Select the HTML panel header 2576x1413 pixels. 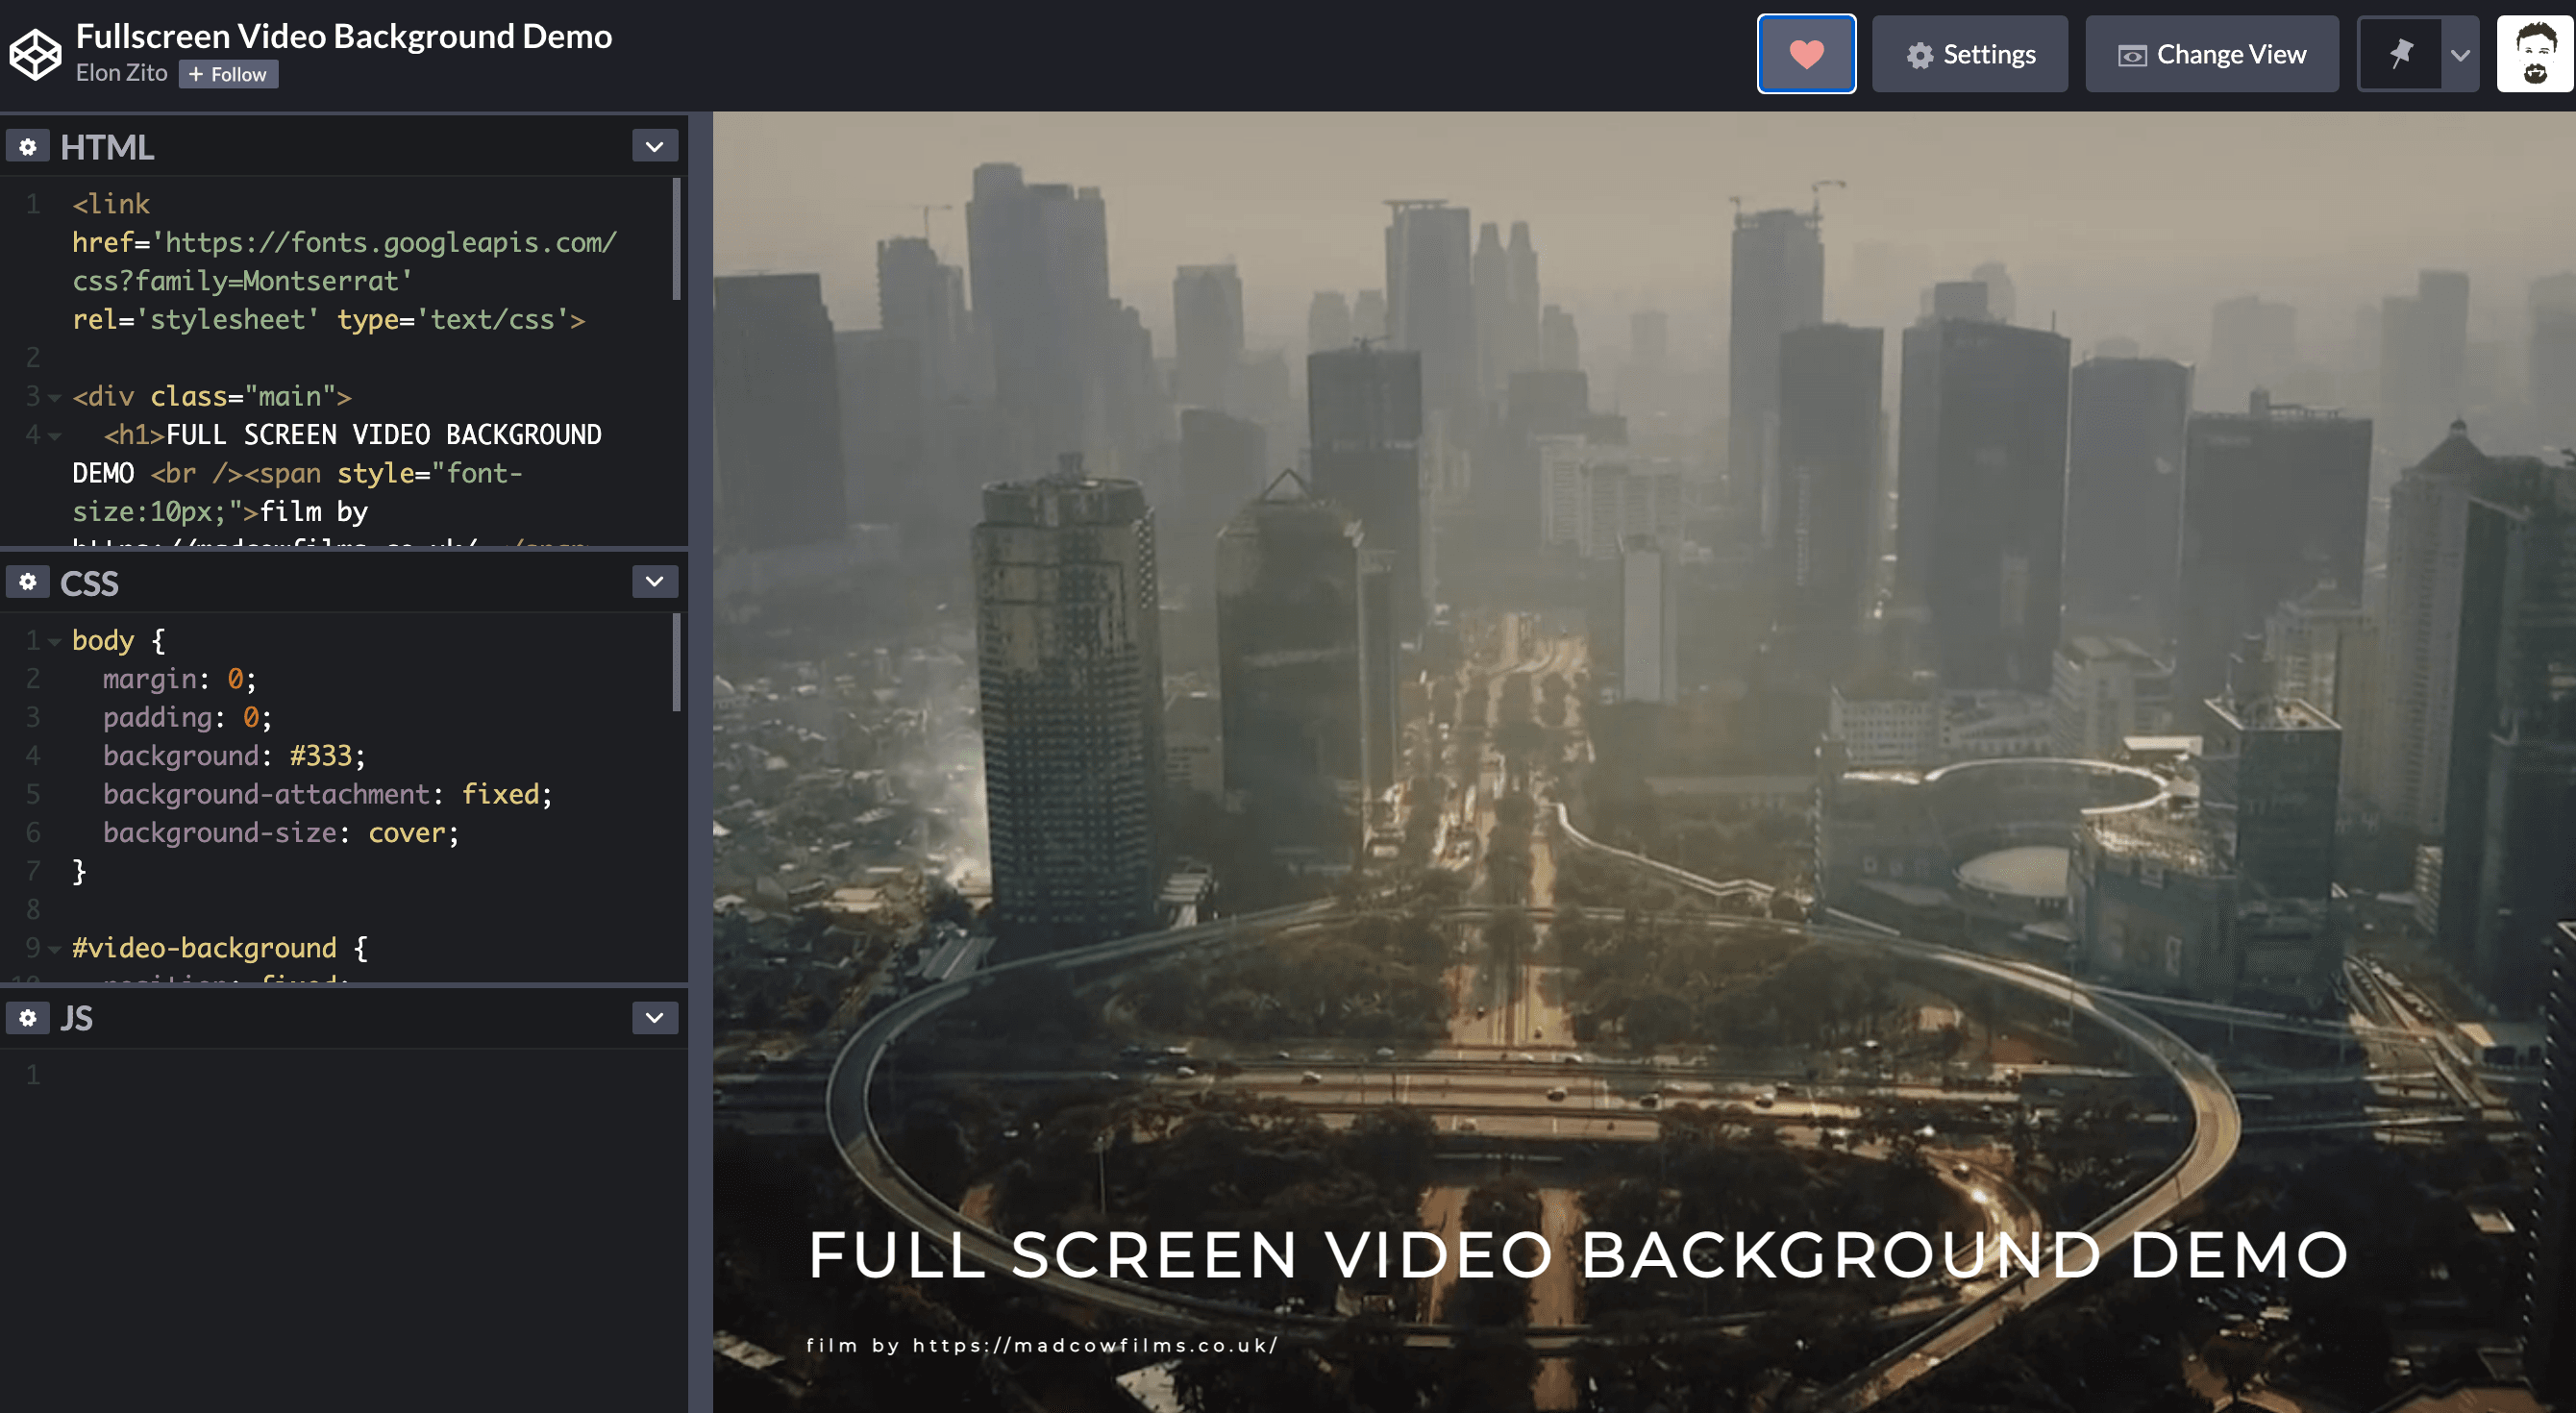point(107,146)
